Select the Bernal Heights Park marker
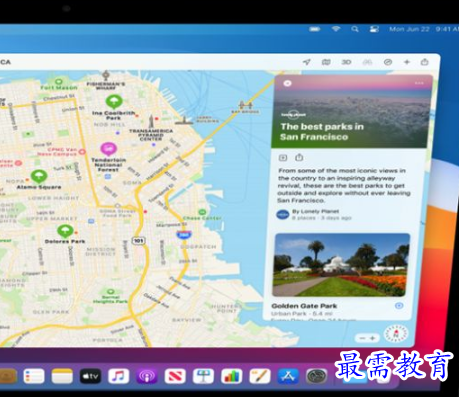 coord(111,292)
